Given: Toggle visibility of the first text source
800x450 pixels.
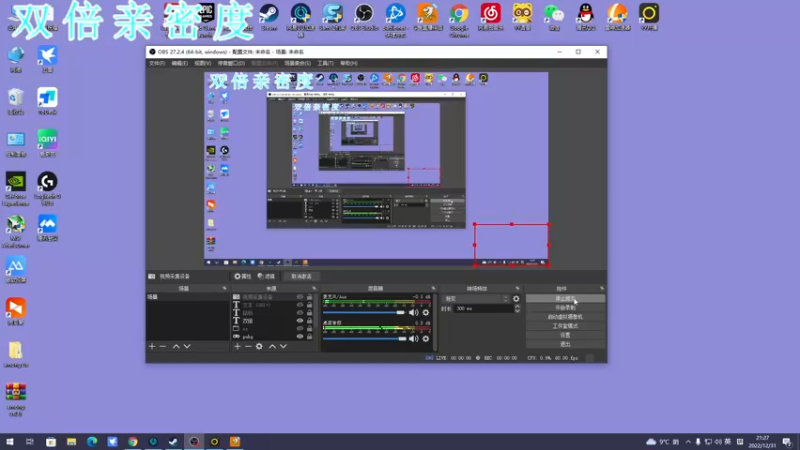Looking at the screenshot, I should (x=300, y=305).
